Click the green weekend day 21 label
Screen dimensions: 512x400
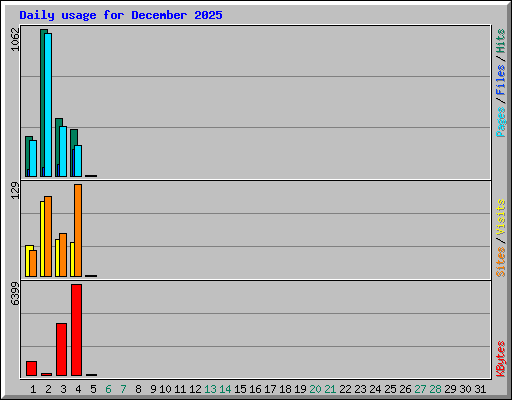pos(330,389)
